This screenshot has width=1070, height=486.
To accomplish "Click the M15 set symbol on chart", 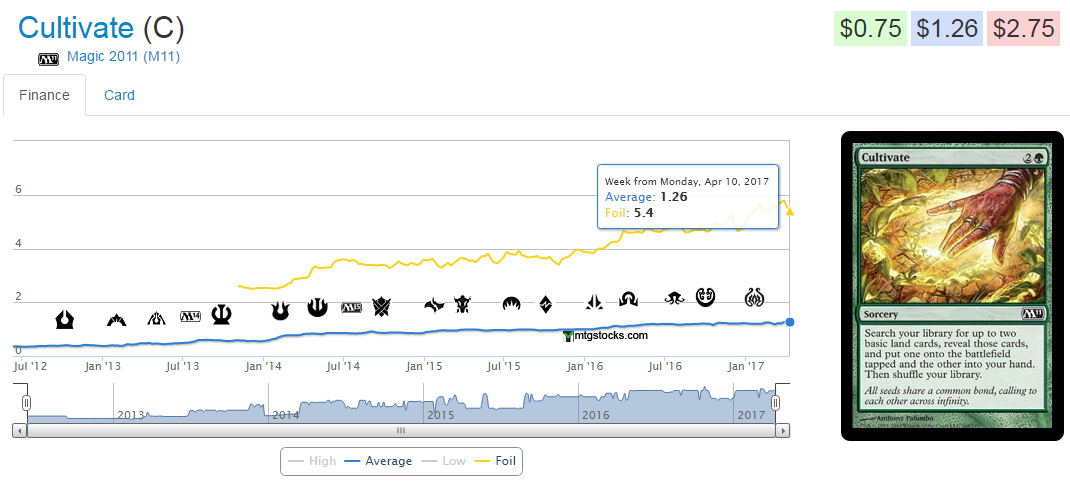I will (351, 308).
